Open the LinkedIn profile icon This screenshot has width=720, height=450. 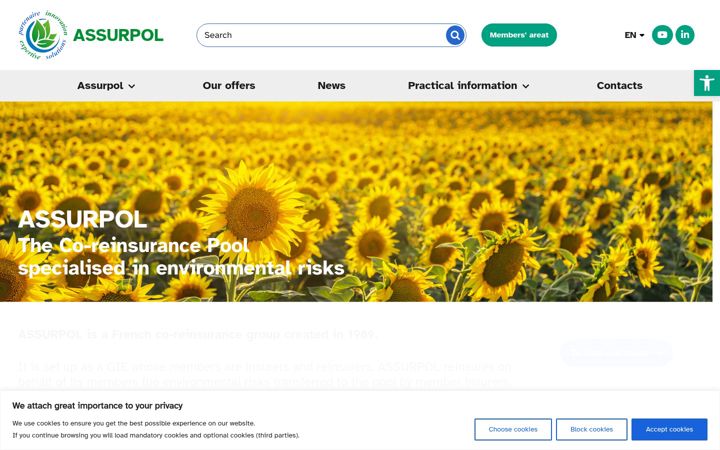[x=685, y=35]
